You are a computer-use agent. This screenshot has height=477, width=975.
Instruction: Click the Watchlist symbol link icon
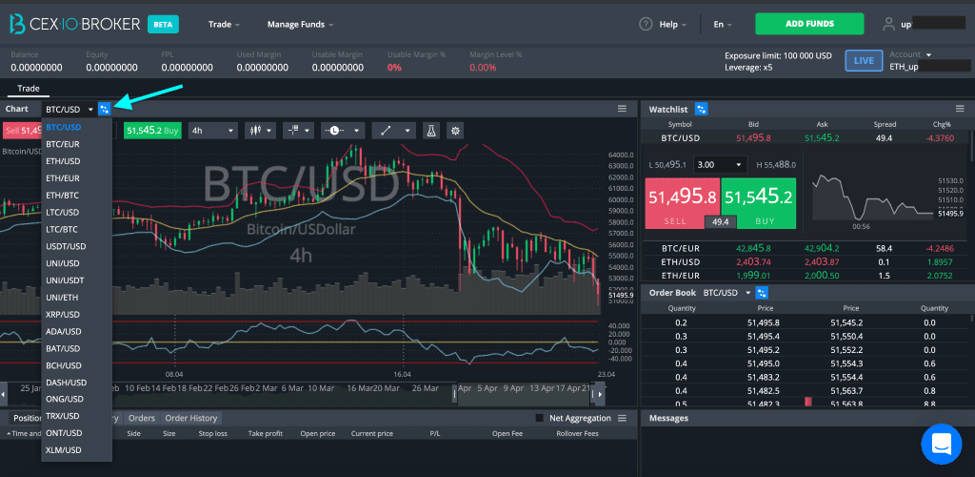click(x=701, y=109)
